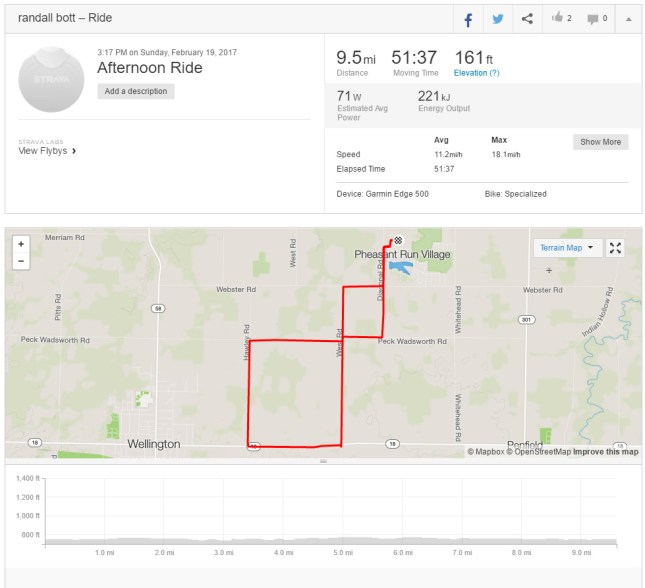Click the athlete avatar image
Screen dimensions: 645x588
click(52, 78)
